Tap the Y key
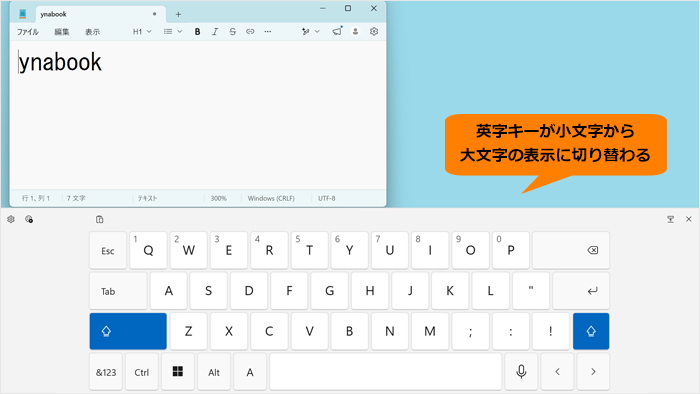 coord(350,250)
